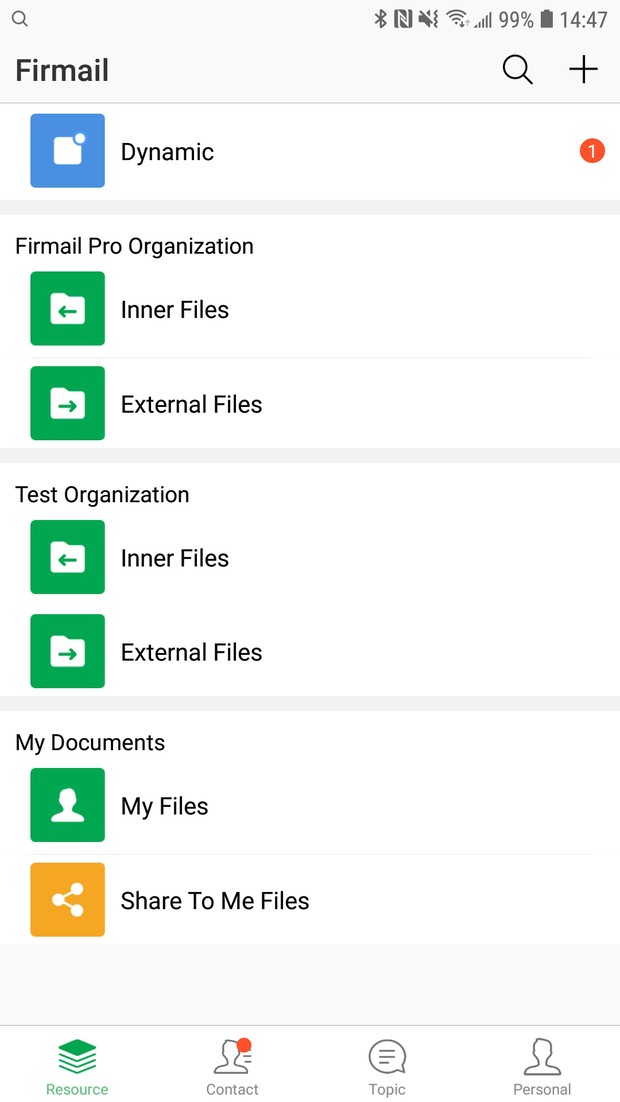Tap the search magnifier in Firmail header
This screenshot has height=1102, width=620.
[517, 70]
